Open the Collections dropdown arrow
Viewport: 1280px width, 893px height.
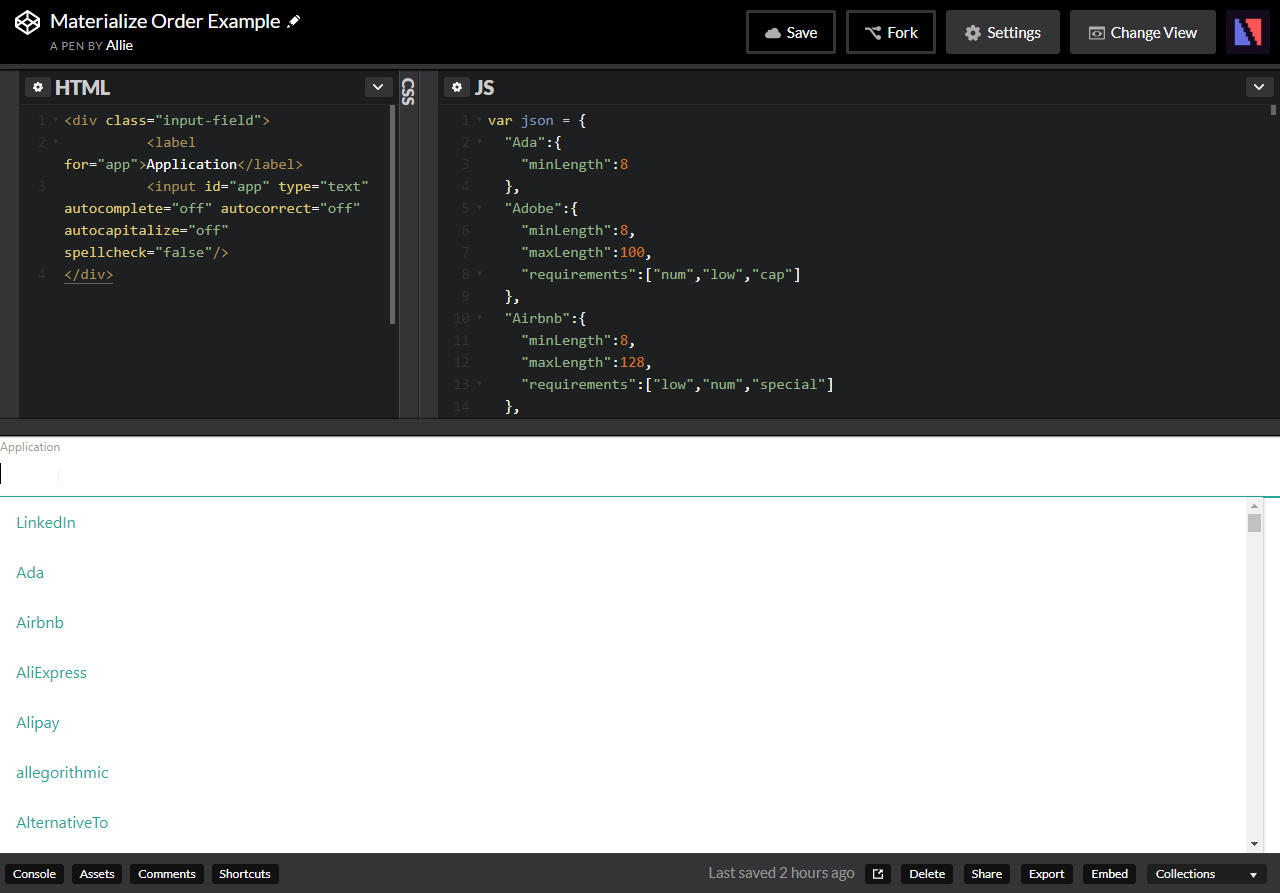pyautogui.click(x=1252, y=873)
